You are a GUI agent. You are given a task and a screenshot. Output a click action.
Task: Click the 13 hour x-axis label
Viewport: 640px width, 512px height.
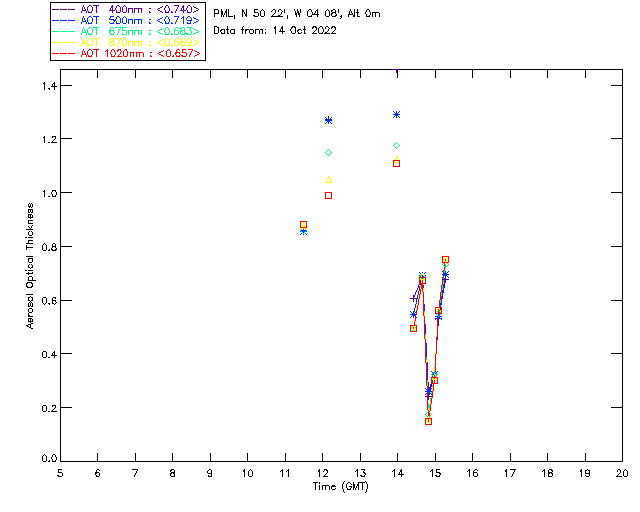click(x=360, y=473)
